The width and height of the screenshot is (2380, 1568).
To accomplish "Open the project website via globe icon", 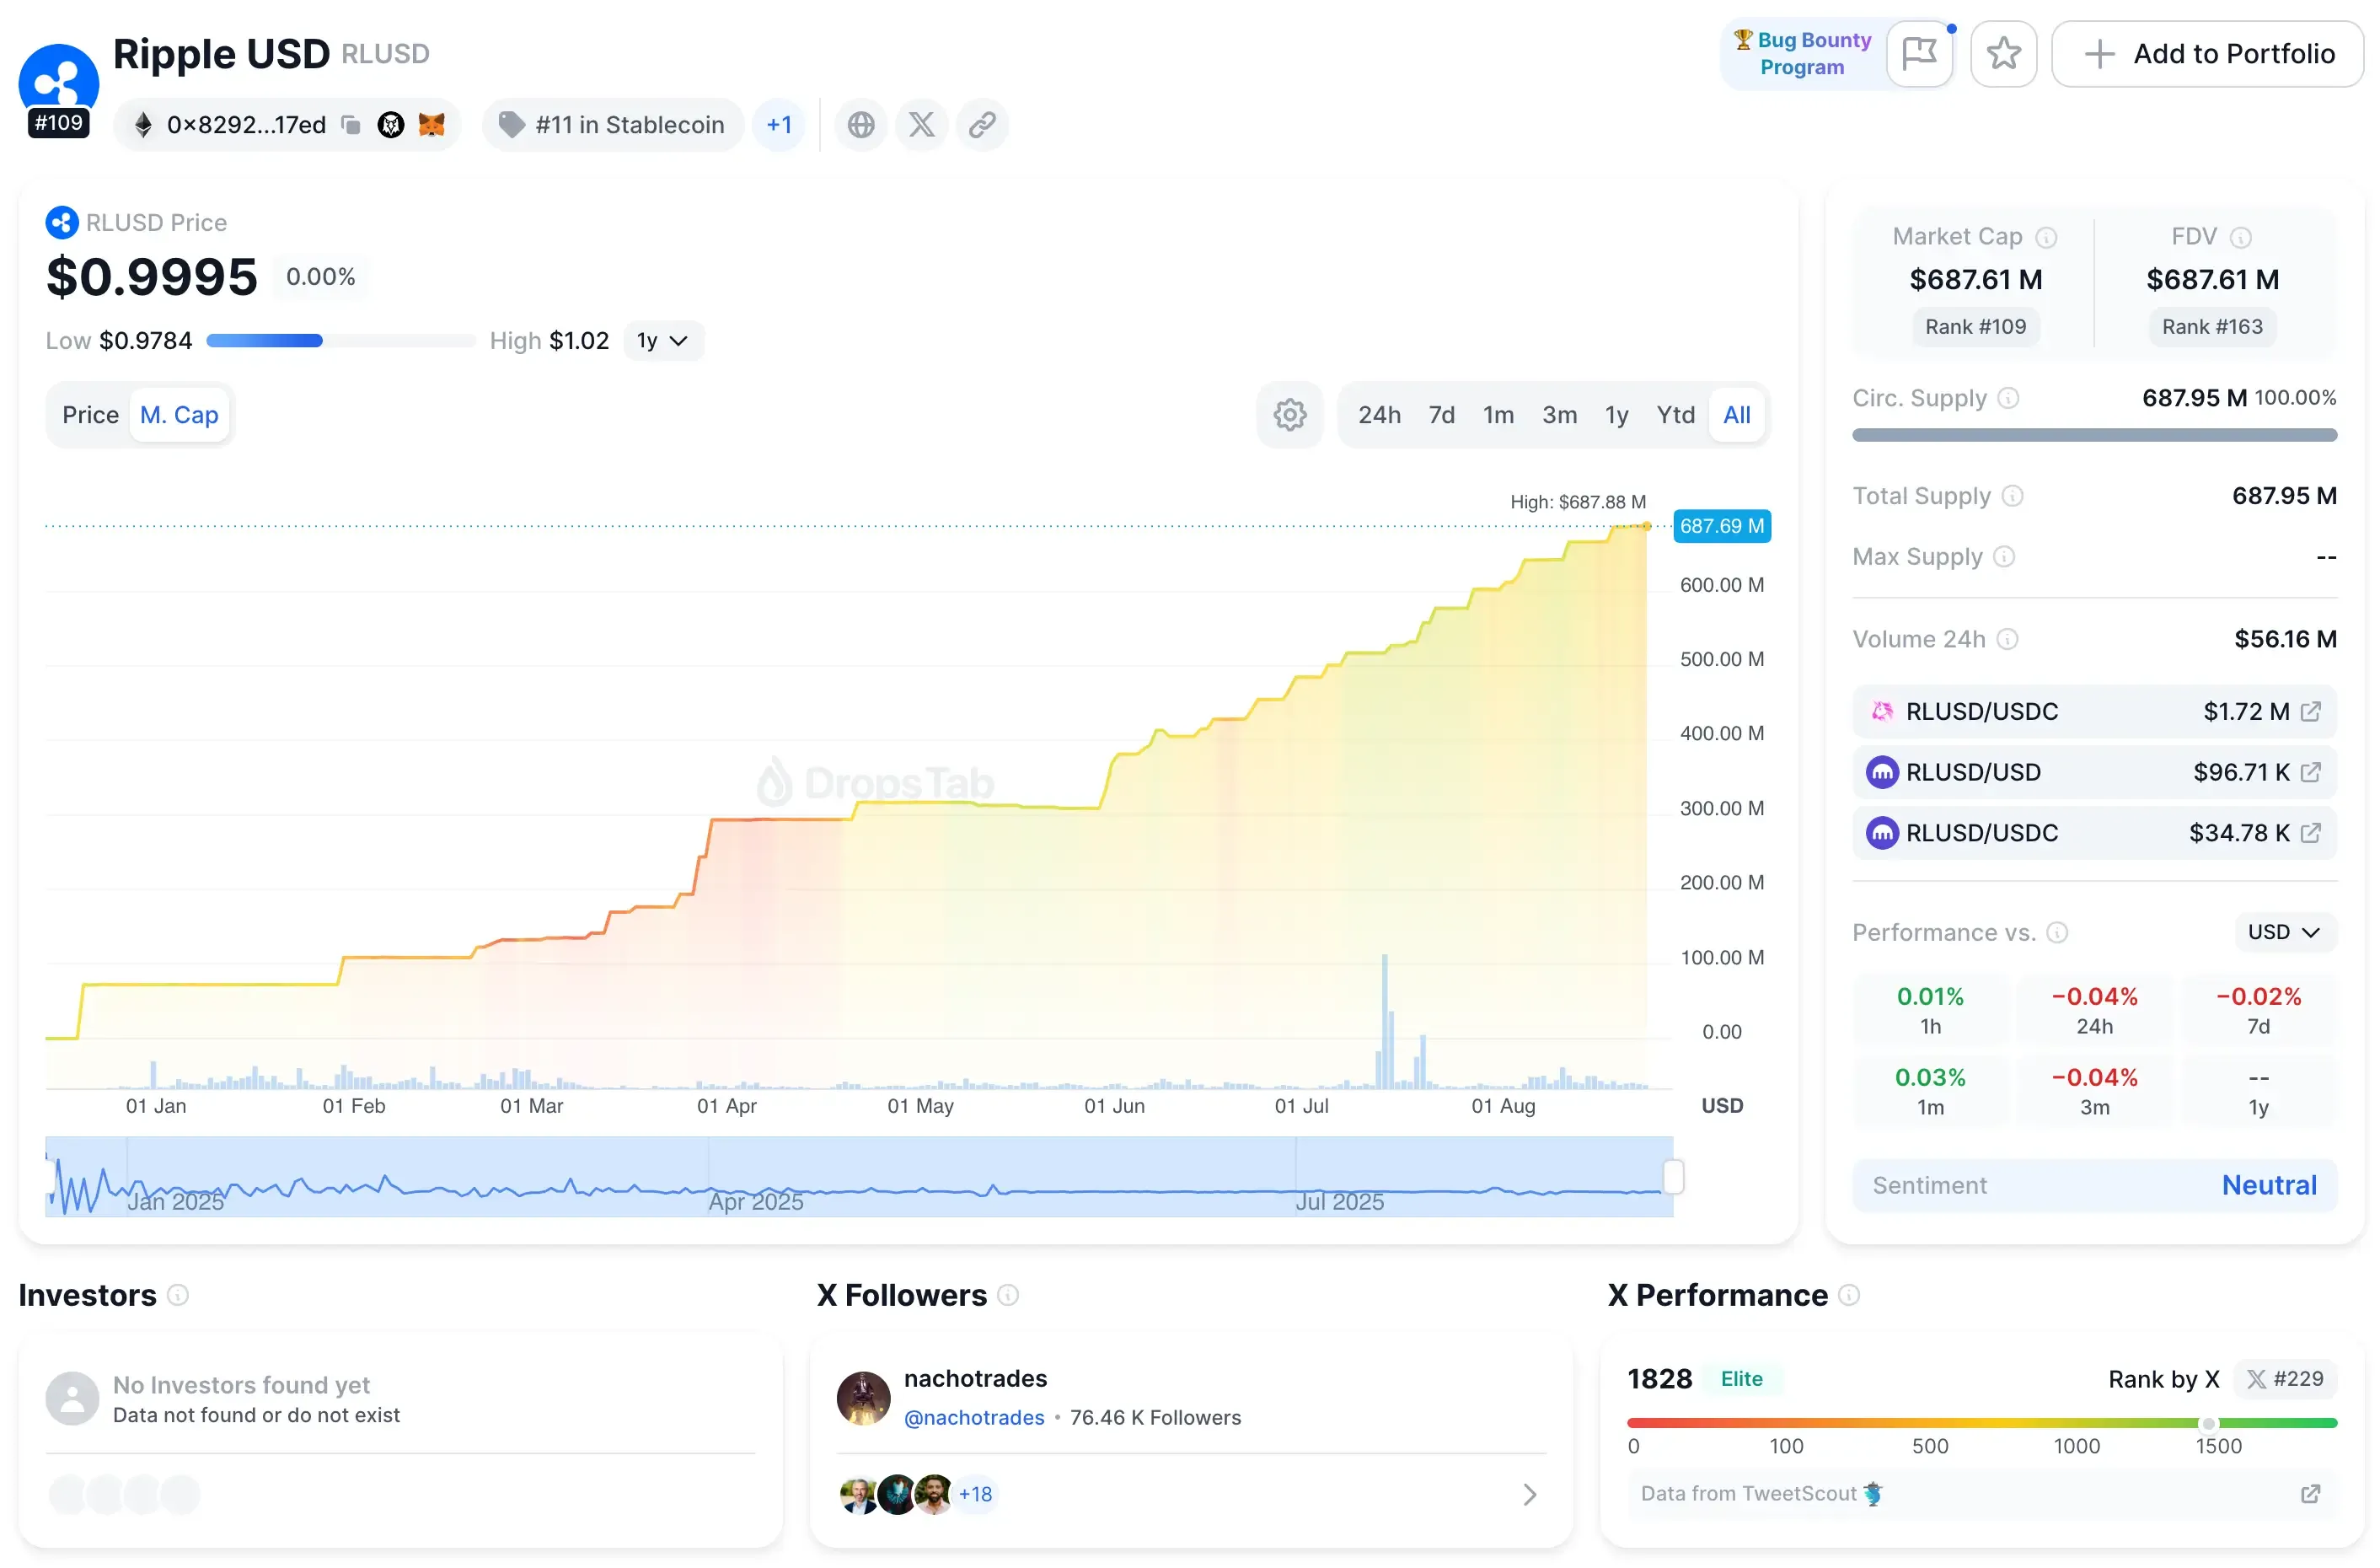I will [x=861, y=124].
